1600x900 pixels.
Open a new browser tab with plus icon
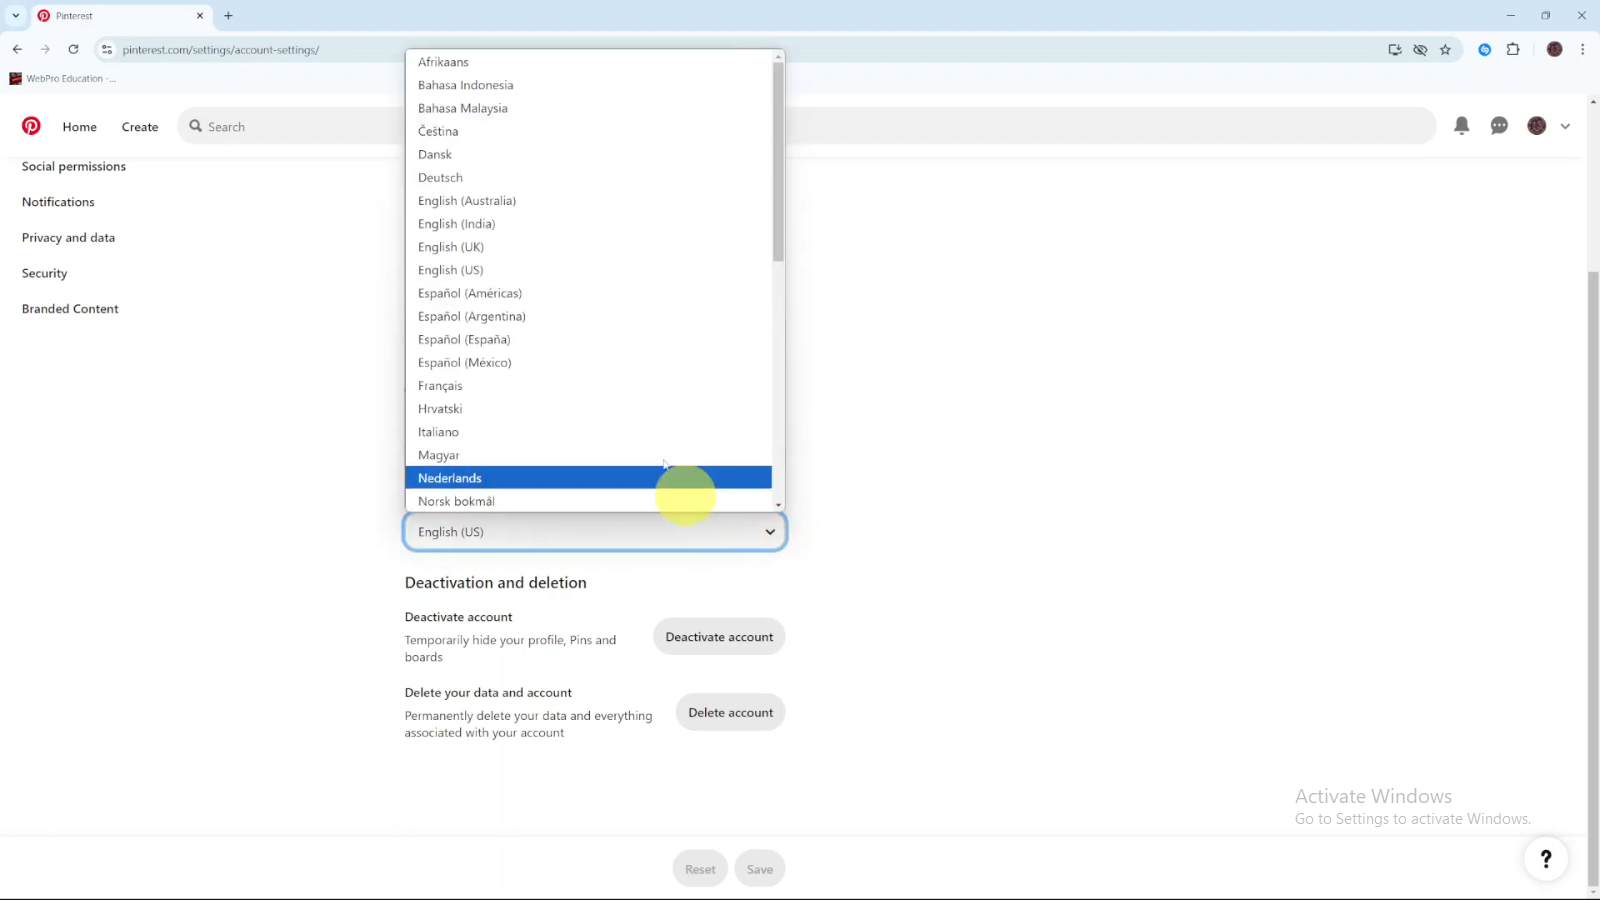coord(228,15)
